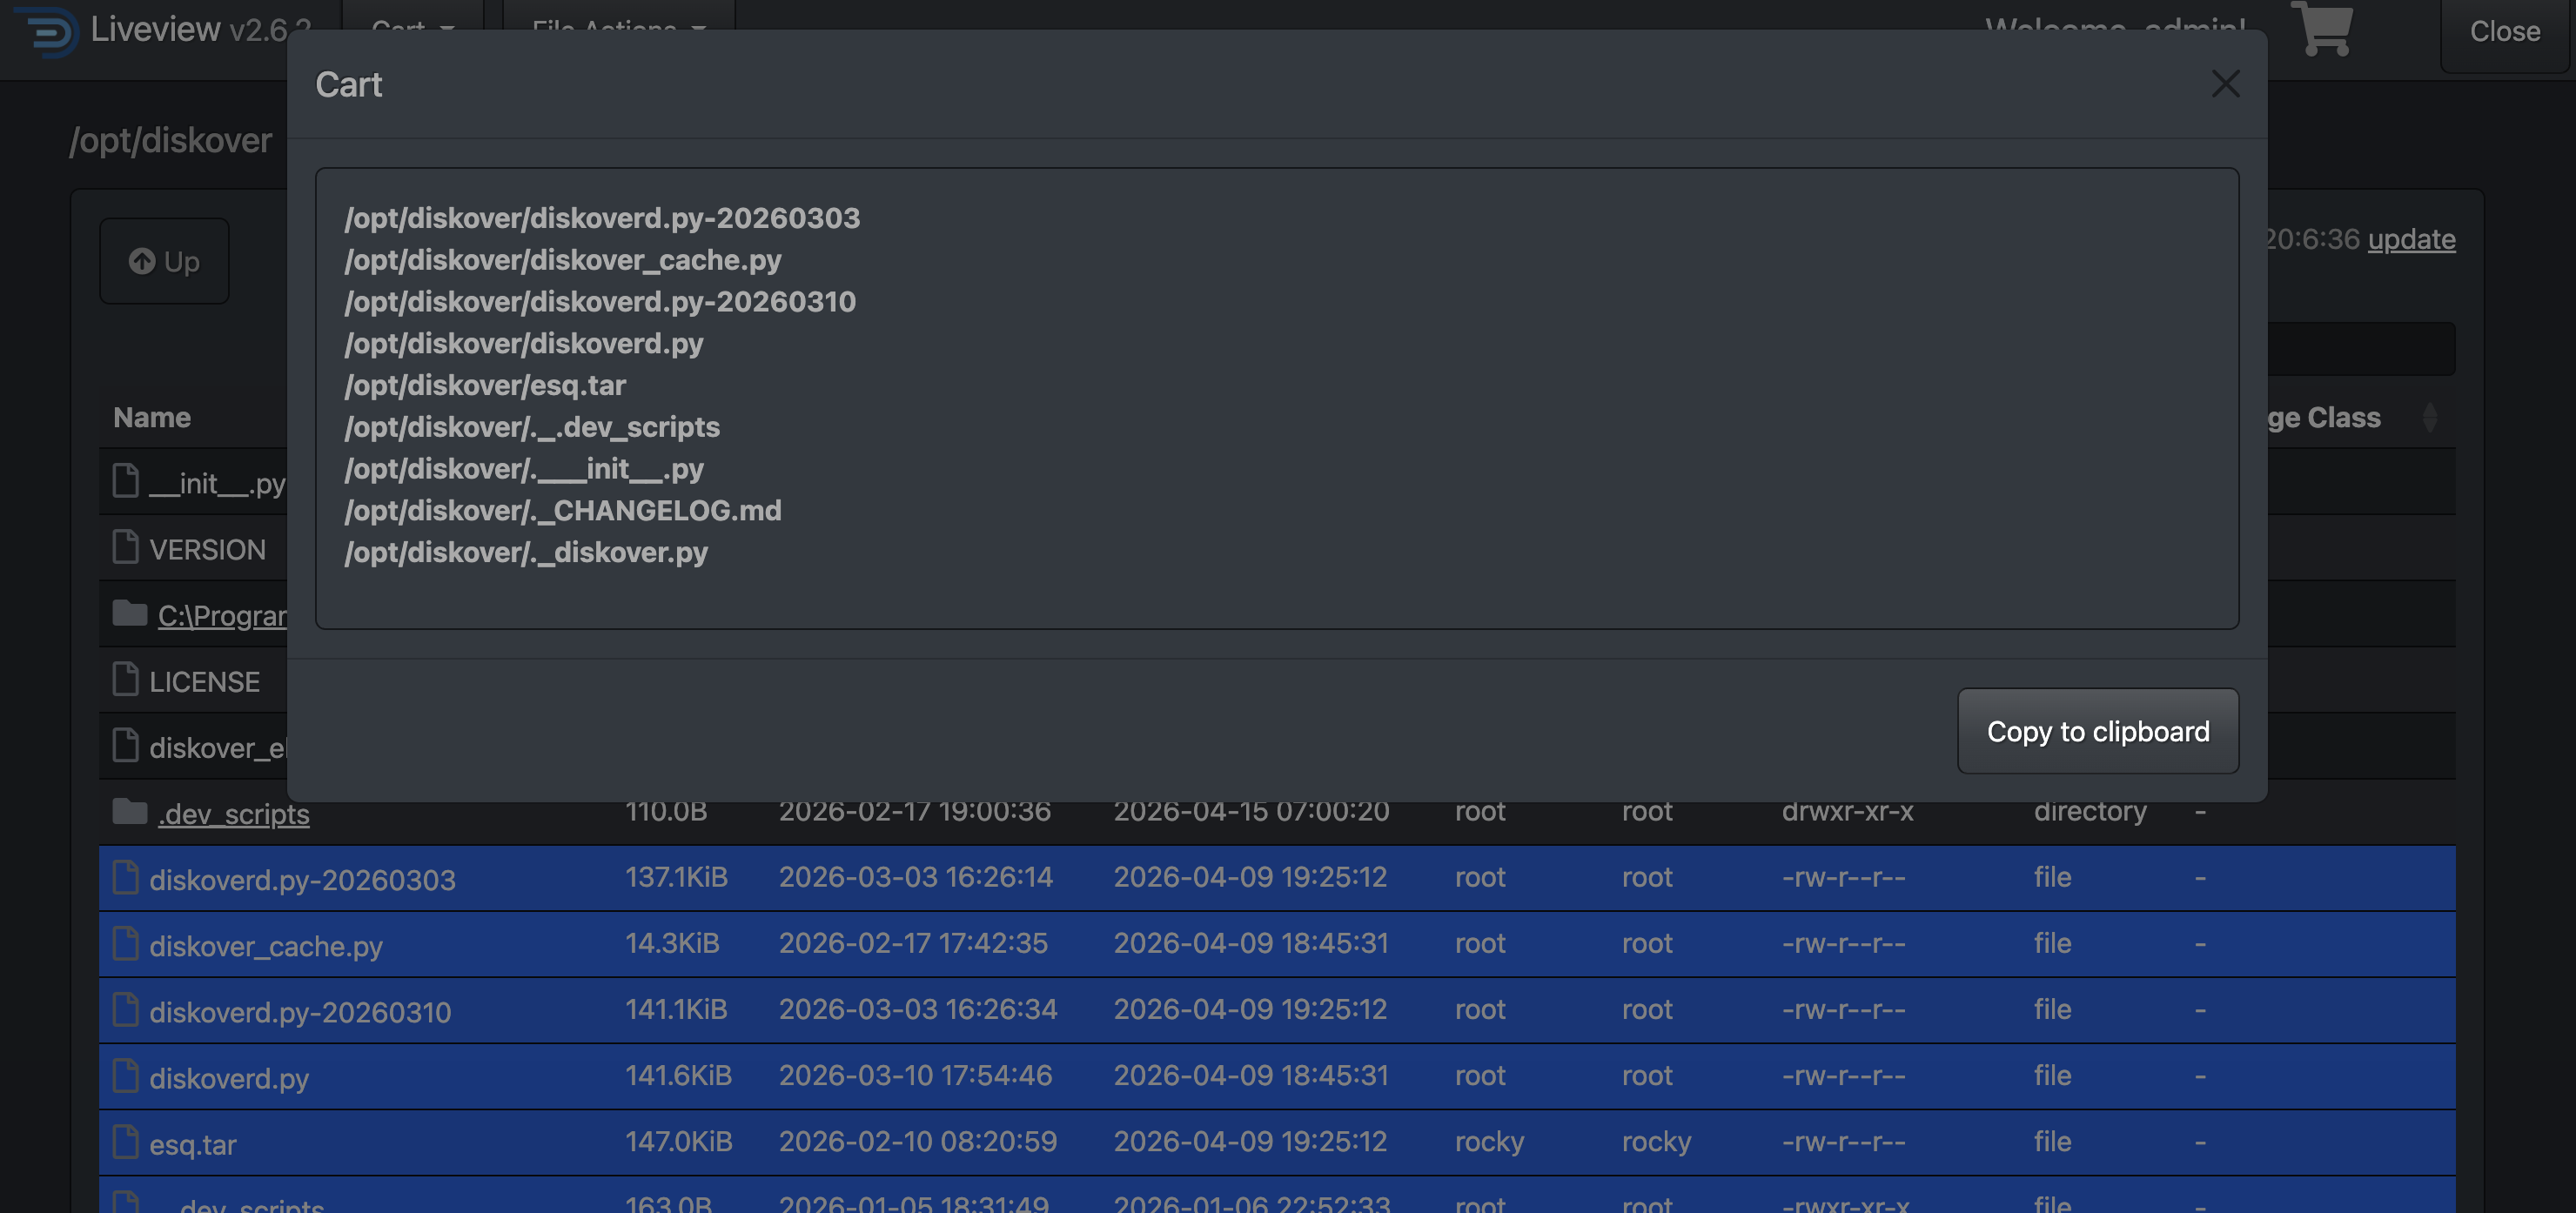2576x1213 pixels.
Task: Click /opt/diskover/._.dev_scripts in the cart list
Action: click(x=532, y=427)
